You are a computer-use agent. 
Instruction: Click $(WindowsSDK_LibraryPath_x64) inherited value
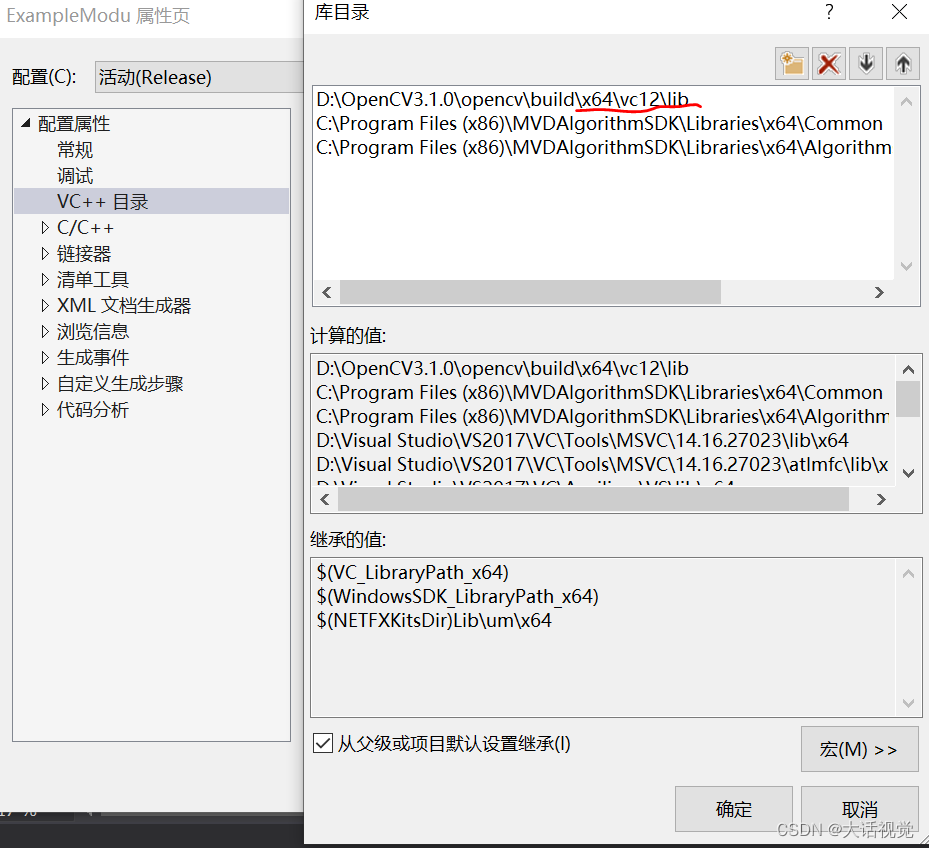pos(457,596)
